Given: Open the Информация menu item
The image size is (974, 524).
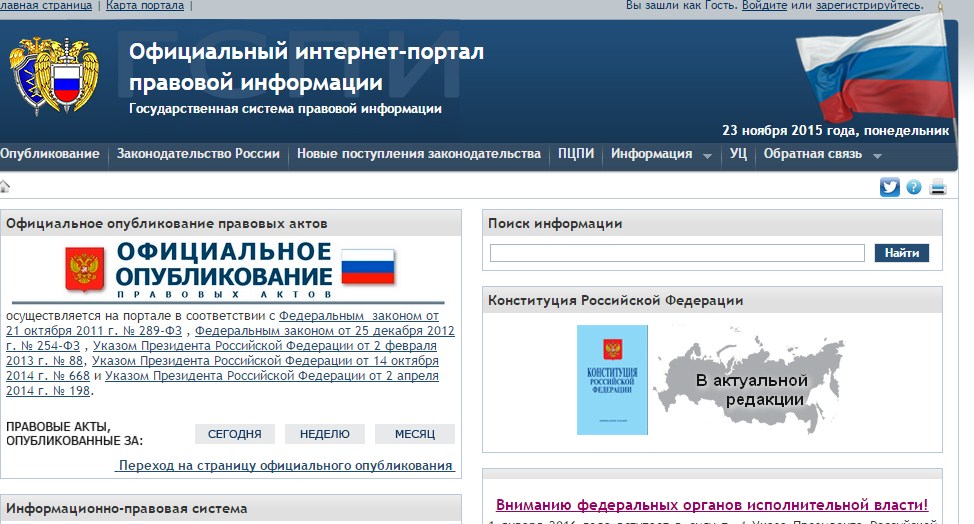Looking at the screenshot, I should (651, 154).
